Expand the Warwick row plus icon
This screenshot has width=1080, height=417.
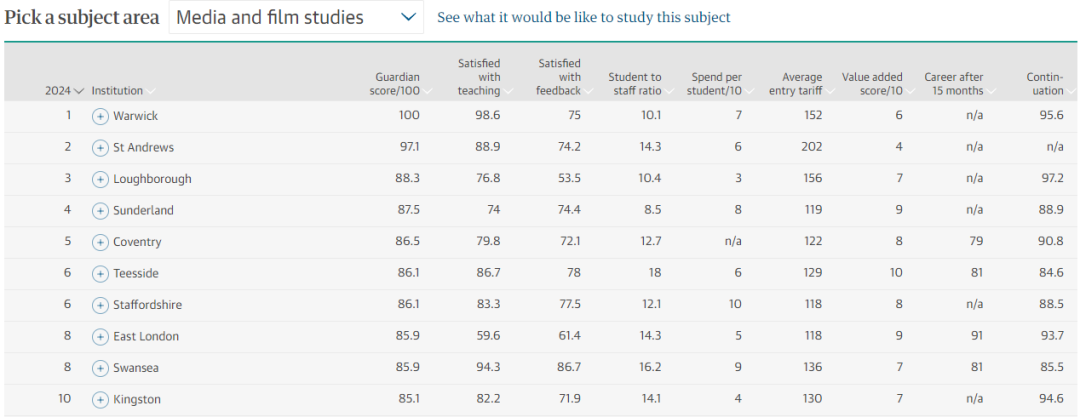click(x=100, y=116)
